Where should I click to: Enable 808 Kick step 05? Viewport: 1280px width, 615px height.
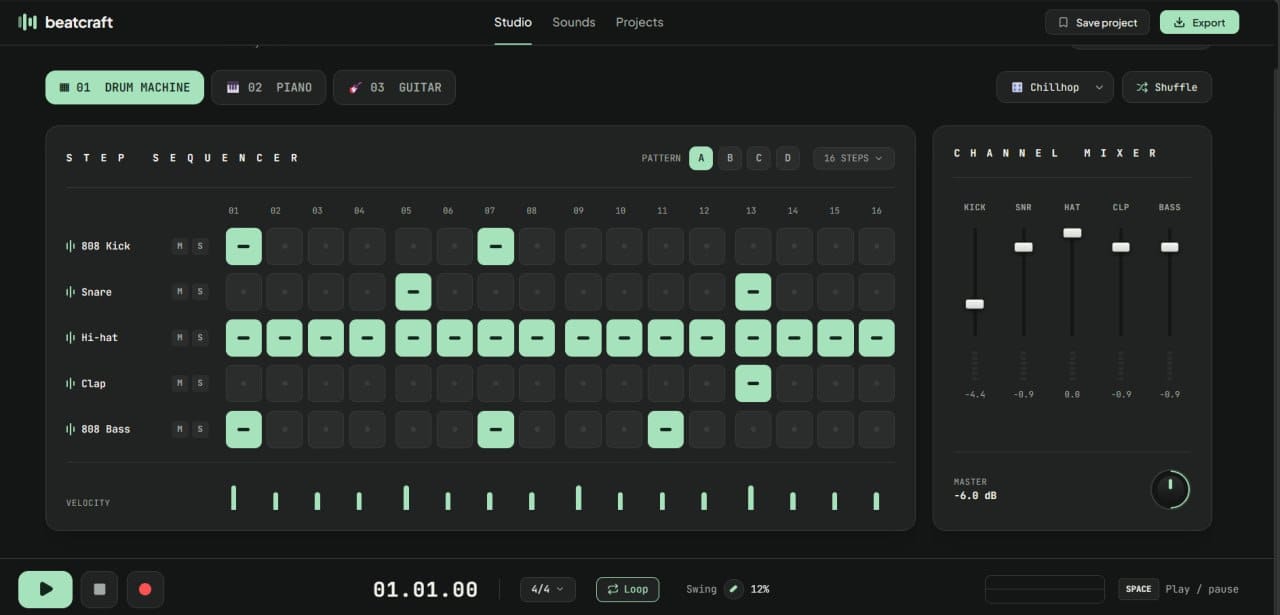click(414, 246)
